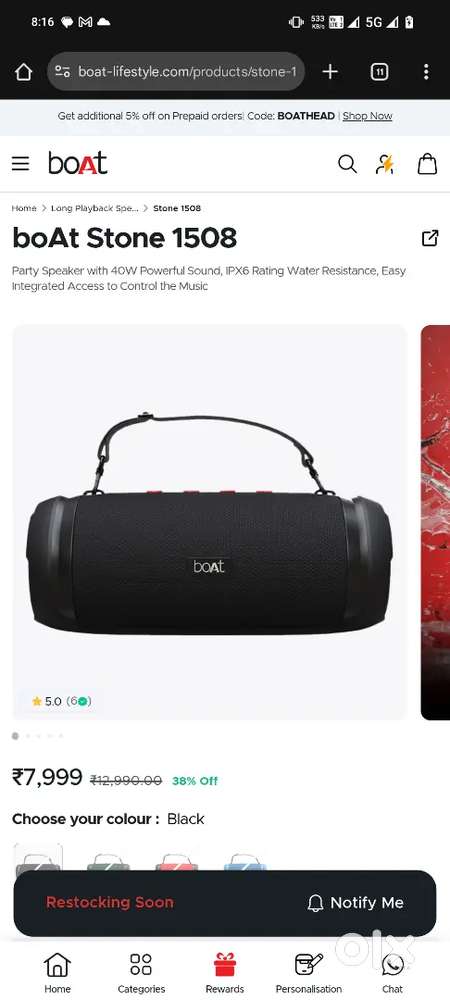Screen dimensions: 450x1000
Task: Tap the site info icon in address bar
Action: click(62, 72)
